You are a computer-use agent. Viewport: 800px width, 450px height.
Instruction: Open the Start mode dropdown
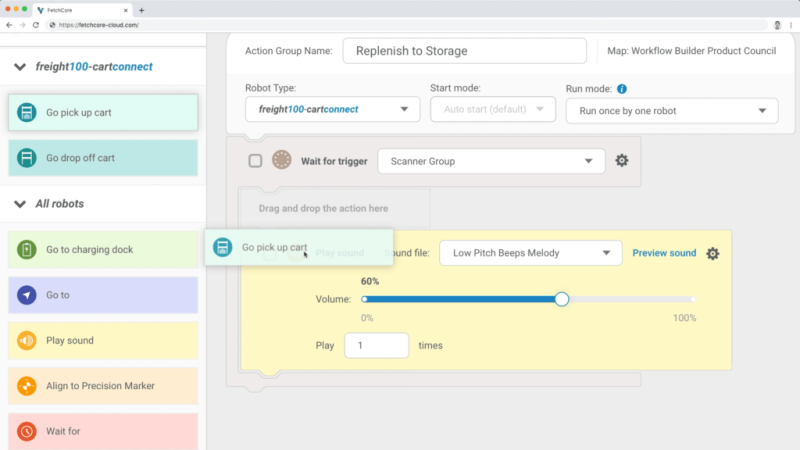492,110
